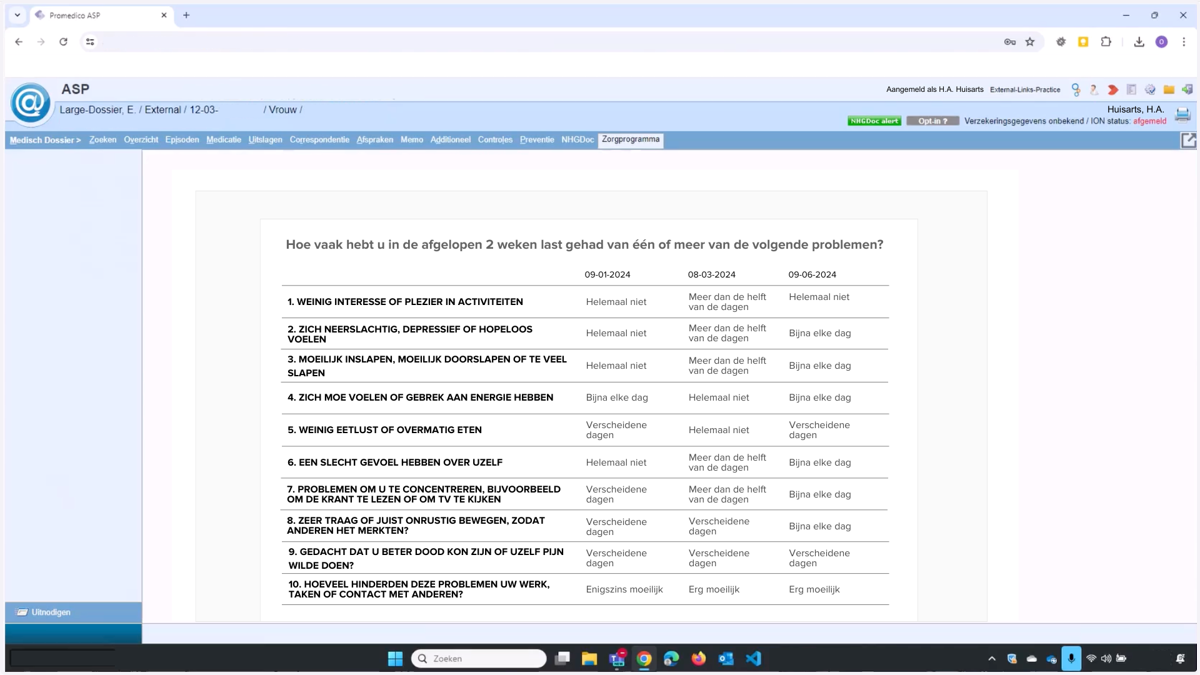Click the blue linked-circles icon in the header
1200x675 pixels.
click(1076, 90)
